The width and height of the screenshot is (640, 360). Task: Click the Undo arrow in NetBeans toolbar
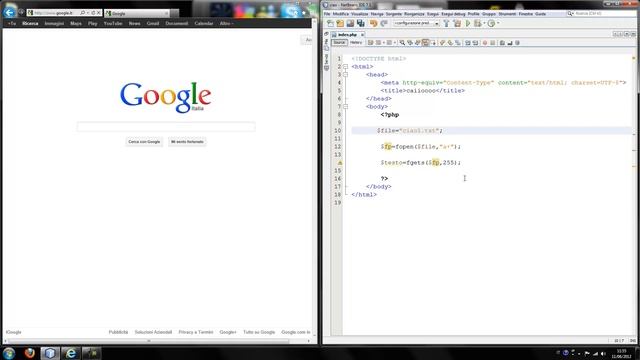pos(373,24)
